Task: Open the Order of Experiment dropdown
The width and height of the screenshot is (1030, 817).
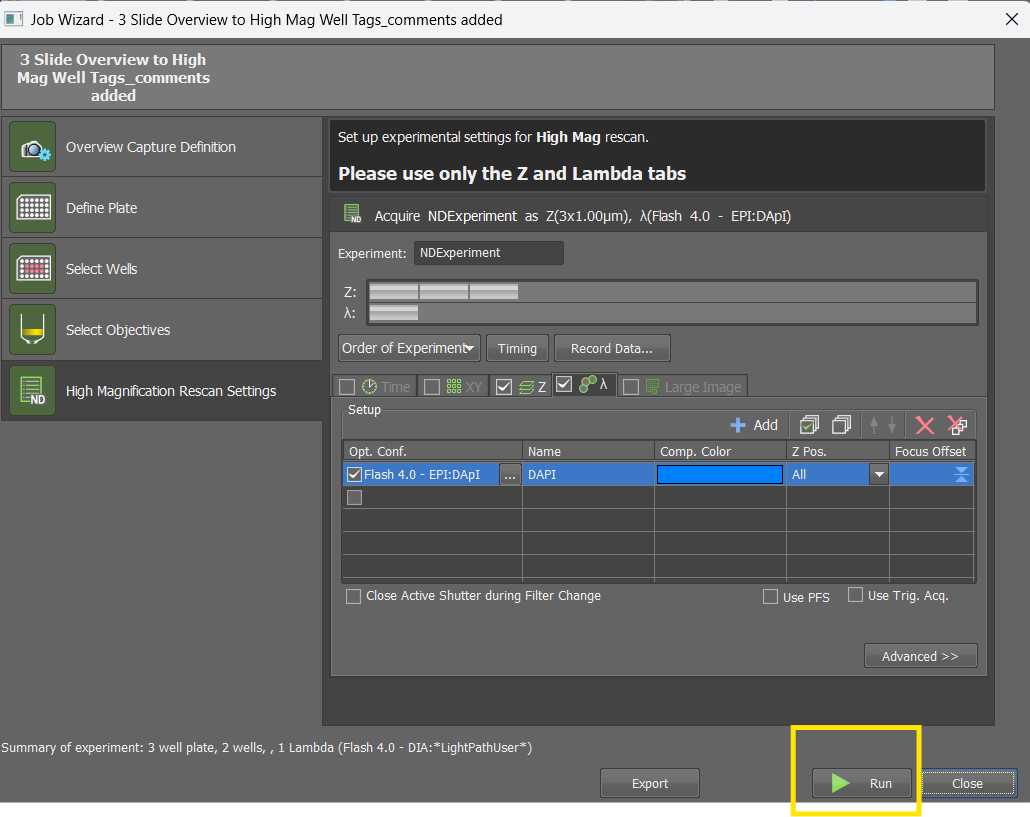Action: (409, 348)
